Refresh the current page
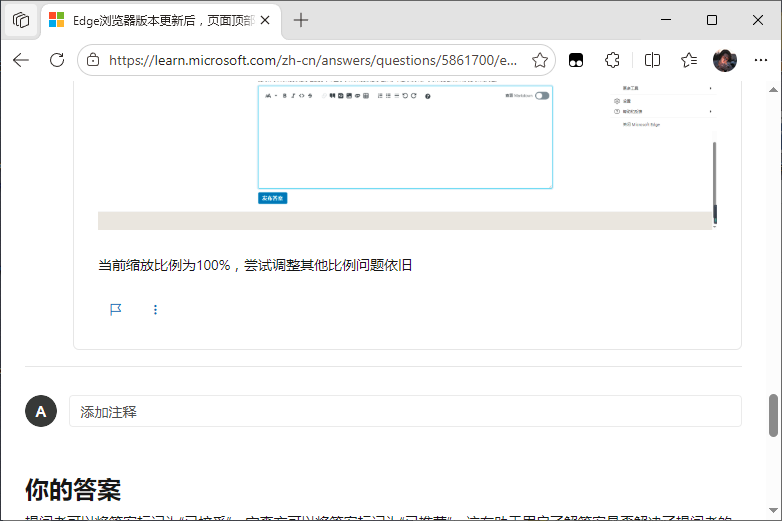782x521 pixels. [57, 60]
